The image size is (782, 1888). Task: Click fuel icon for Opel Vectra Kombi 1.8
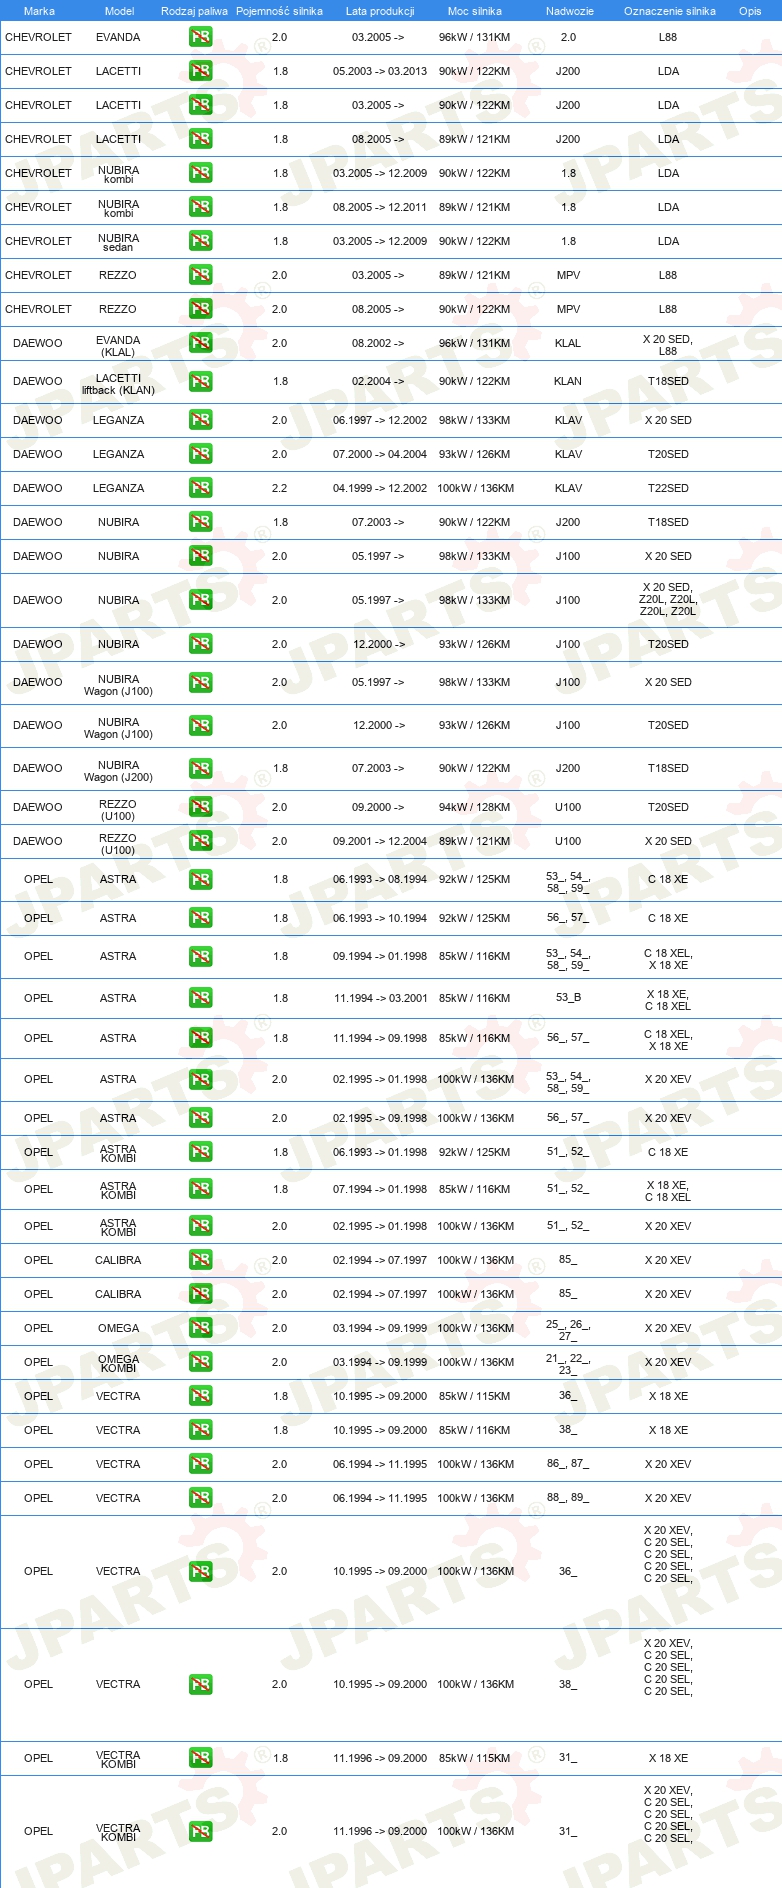tap(200, 1758)
